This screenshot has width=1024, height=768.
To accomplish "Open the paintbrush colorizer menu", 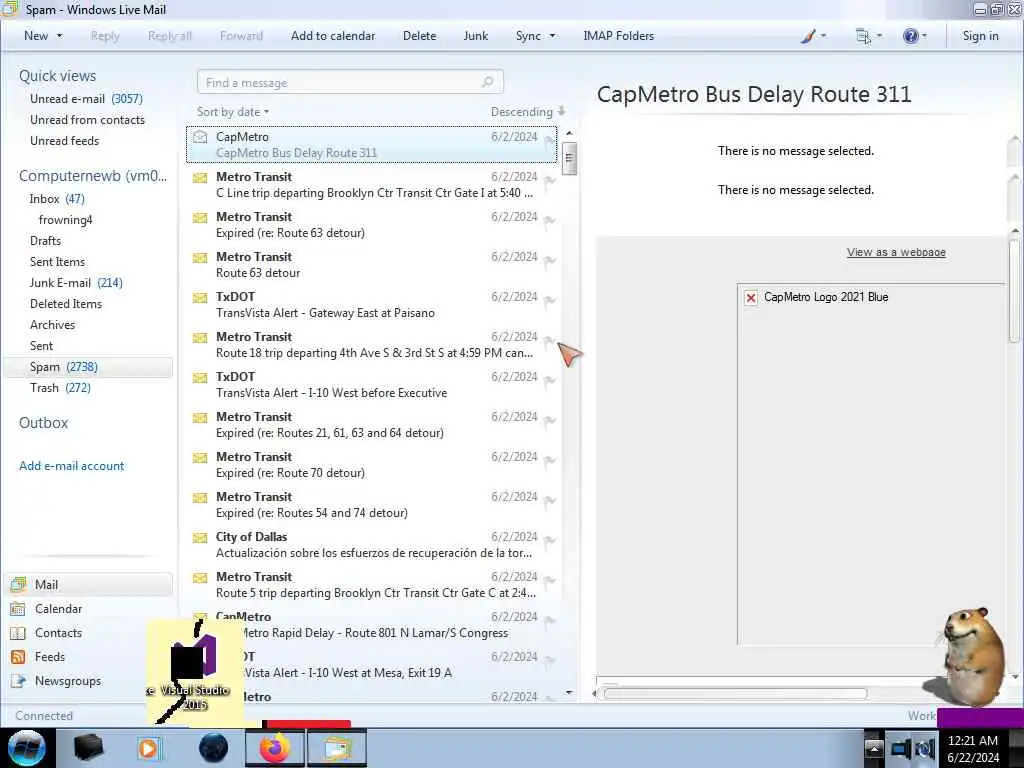I will tap(813, 36).
